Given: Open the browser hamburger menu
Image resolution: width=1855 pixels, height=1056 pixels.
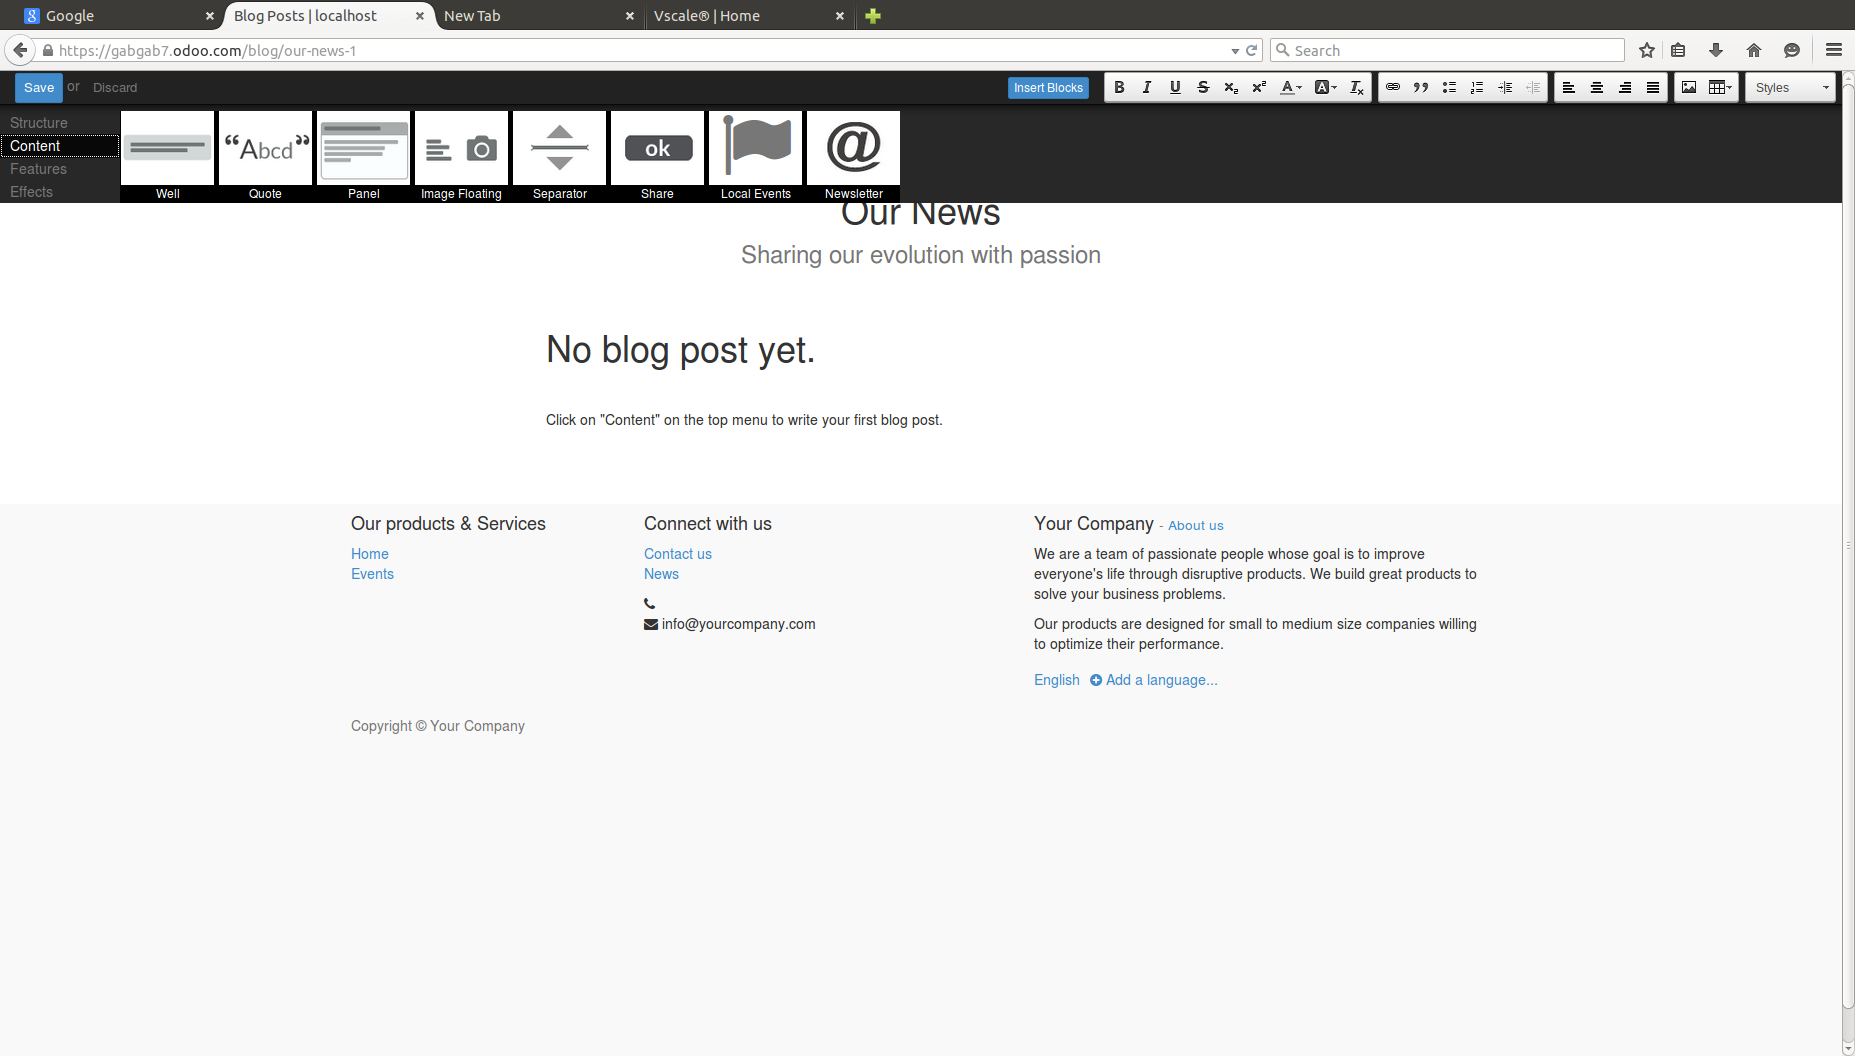Looking at the screenshot, I should 1834,50.
